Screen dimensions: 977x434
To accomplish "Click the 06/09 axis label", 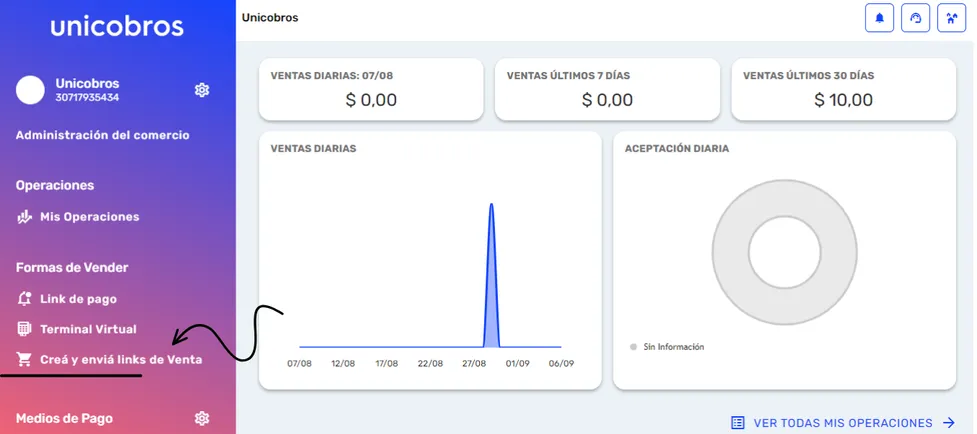I will coord(561,364).
